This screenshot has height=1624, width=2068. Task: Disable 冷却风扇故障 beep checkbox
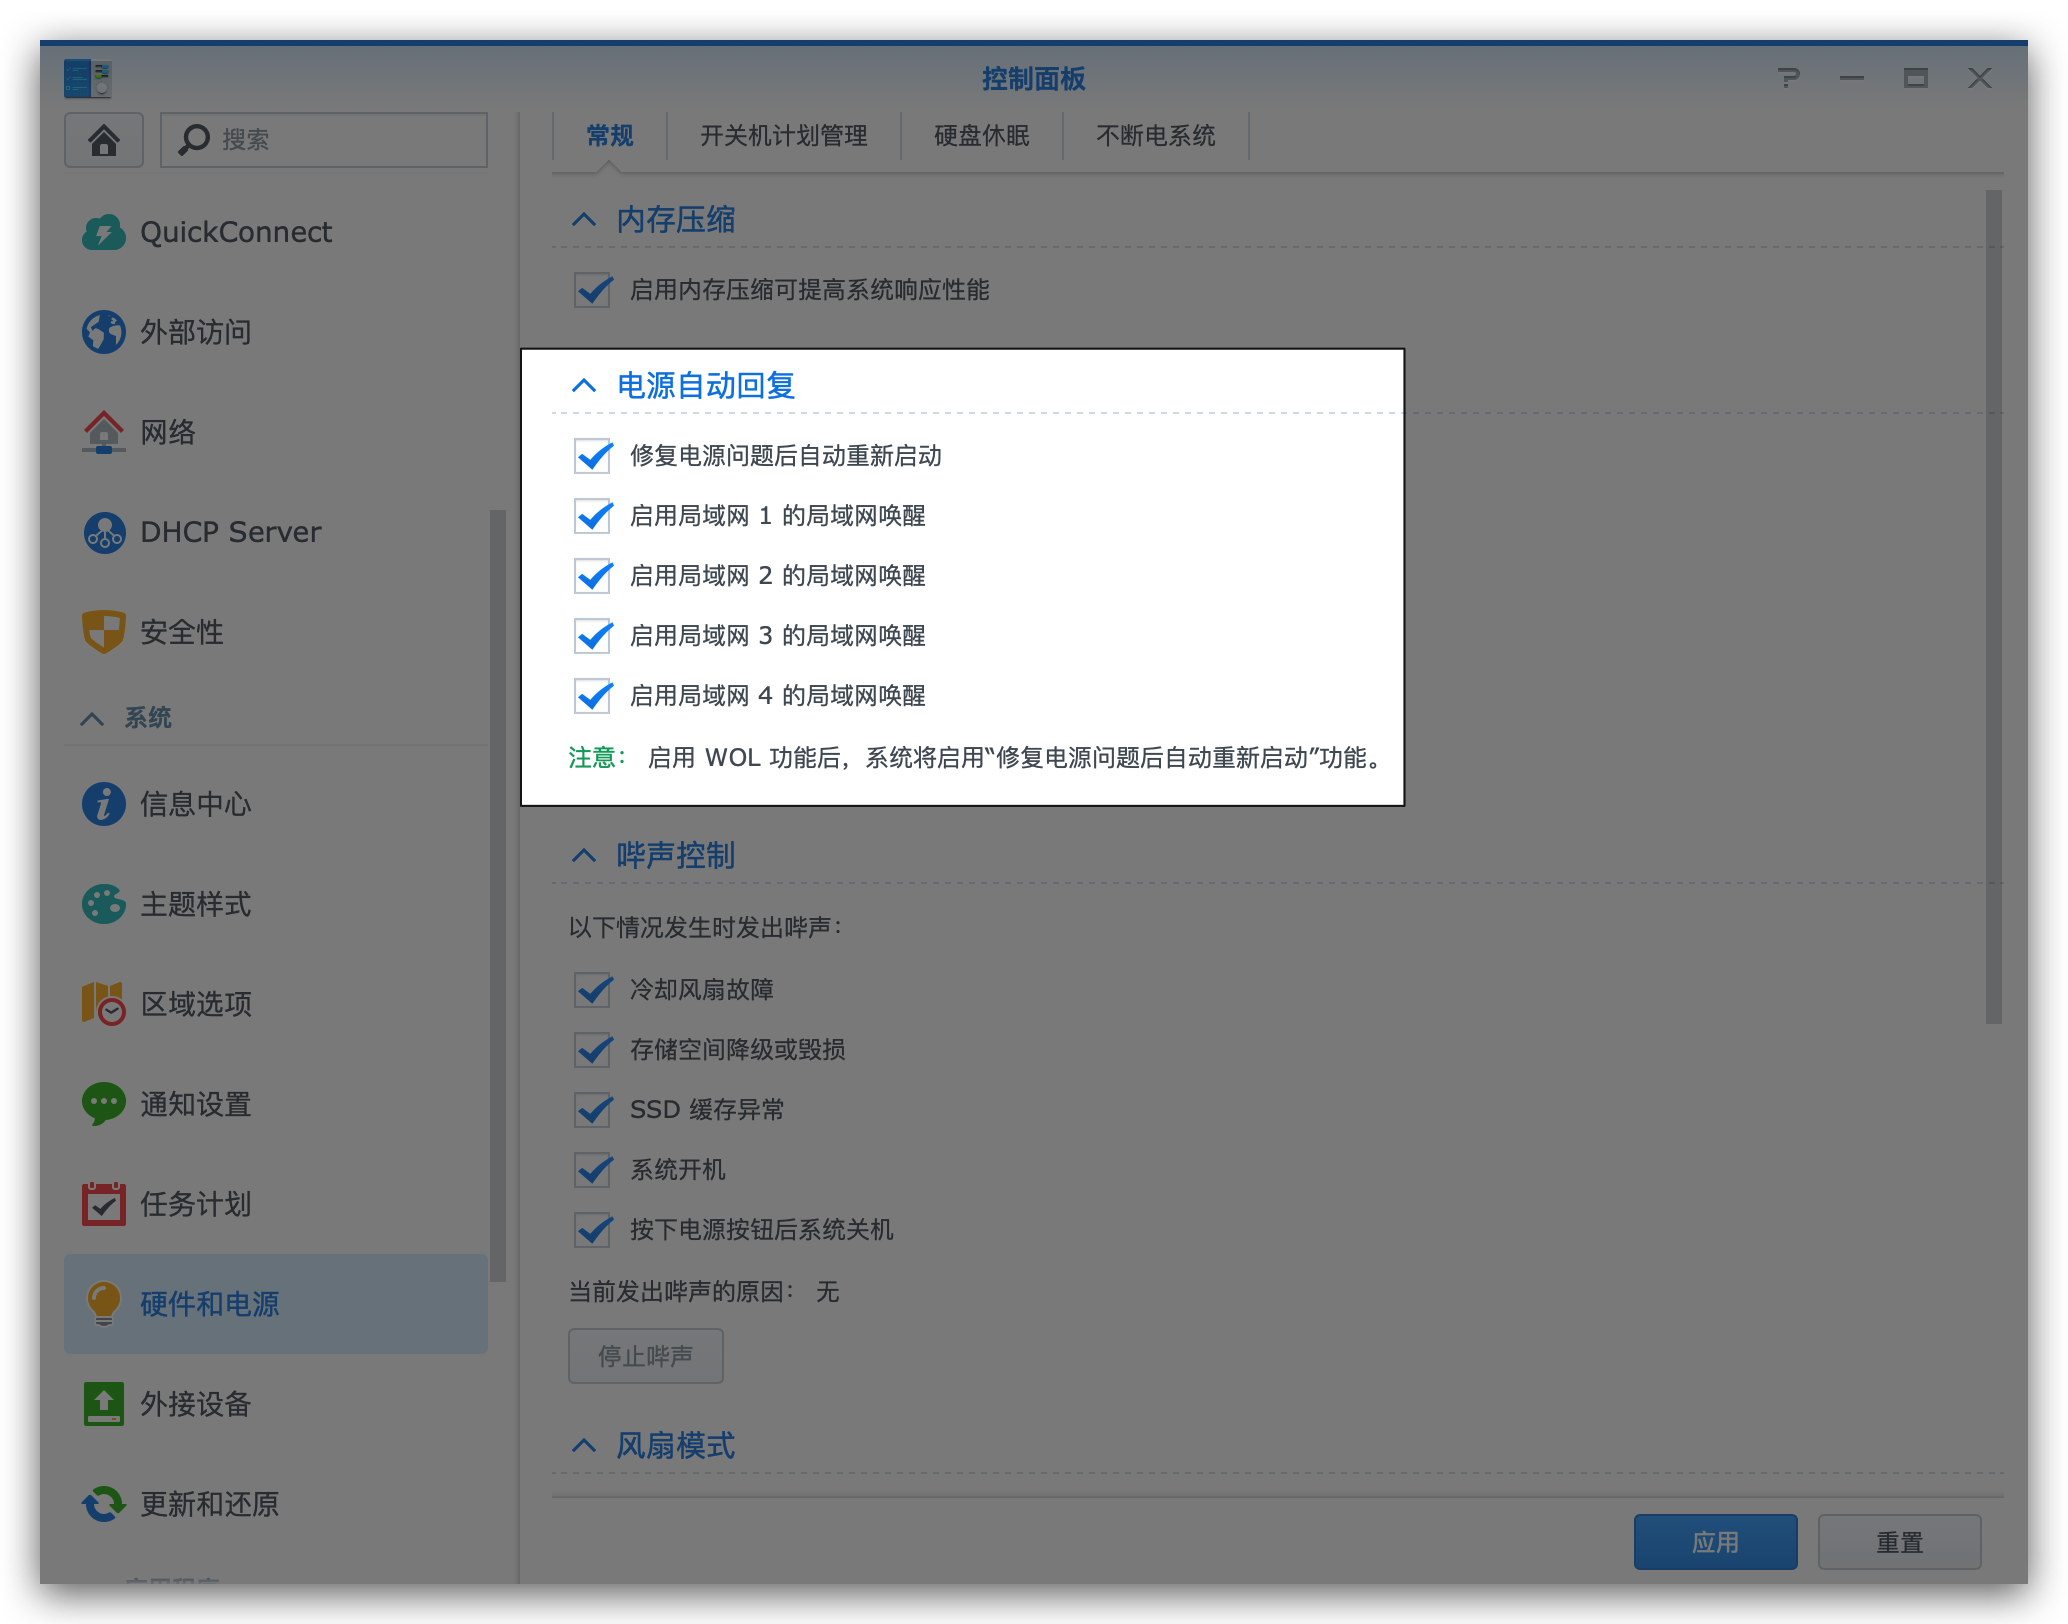[x=593, y=990]
